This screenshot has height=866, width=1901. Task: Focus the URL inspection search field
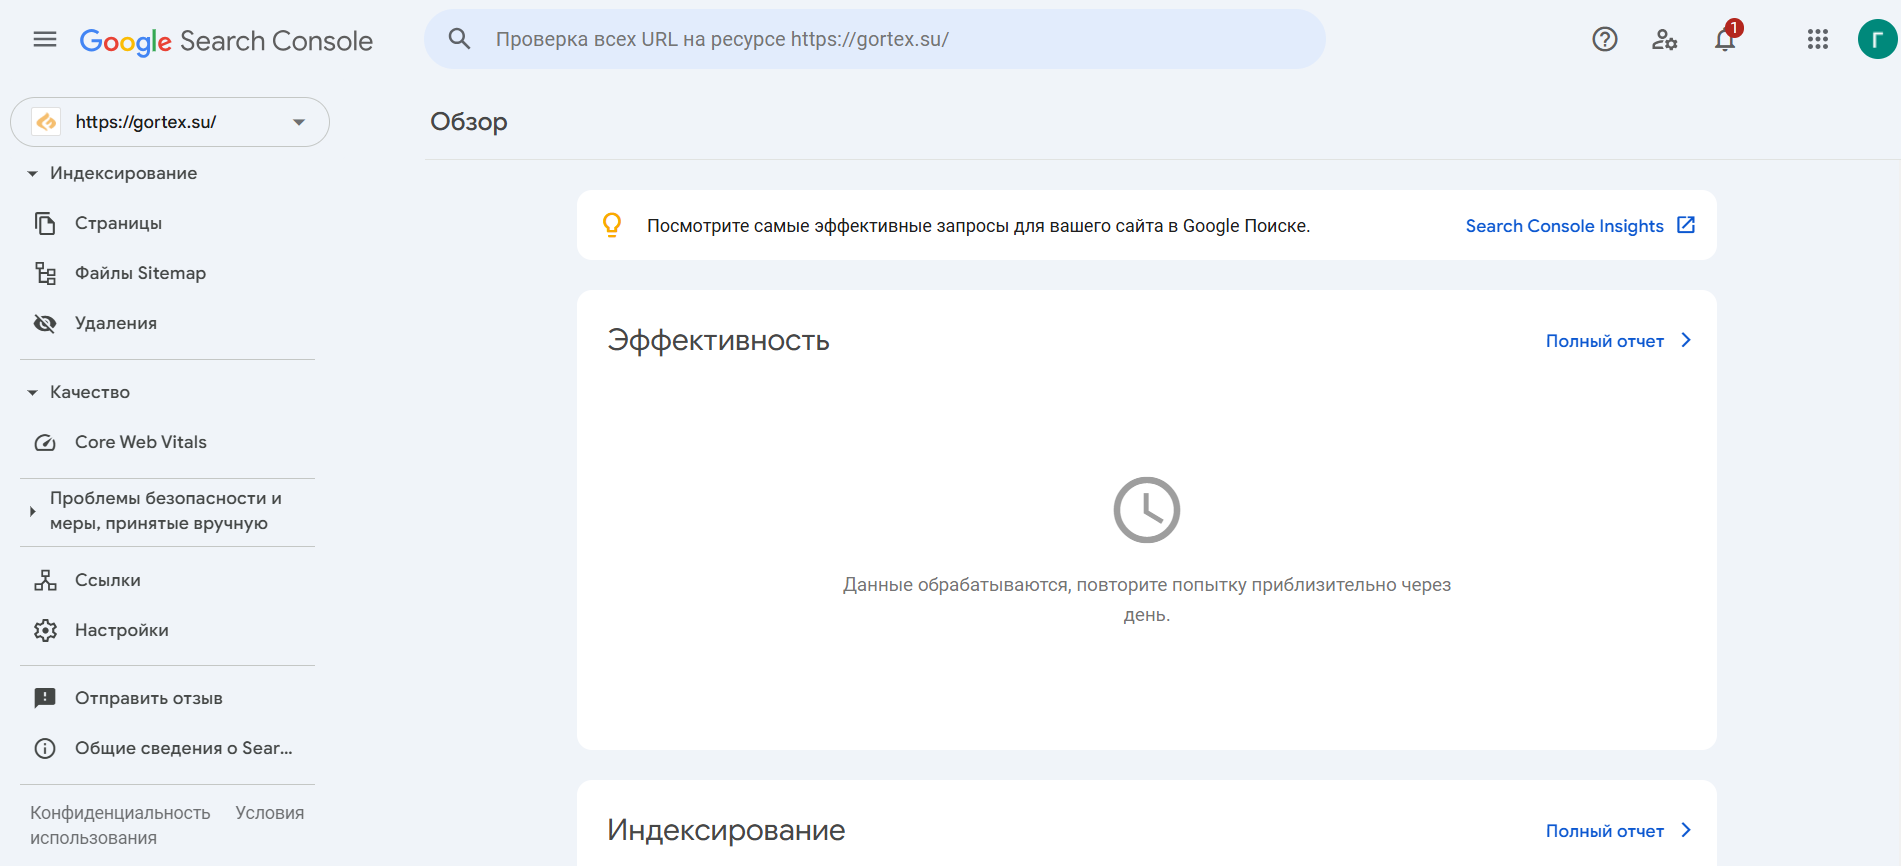pyautogui.click(x=875, y=39)
